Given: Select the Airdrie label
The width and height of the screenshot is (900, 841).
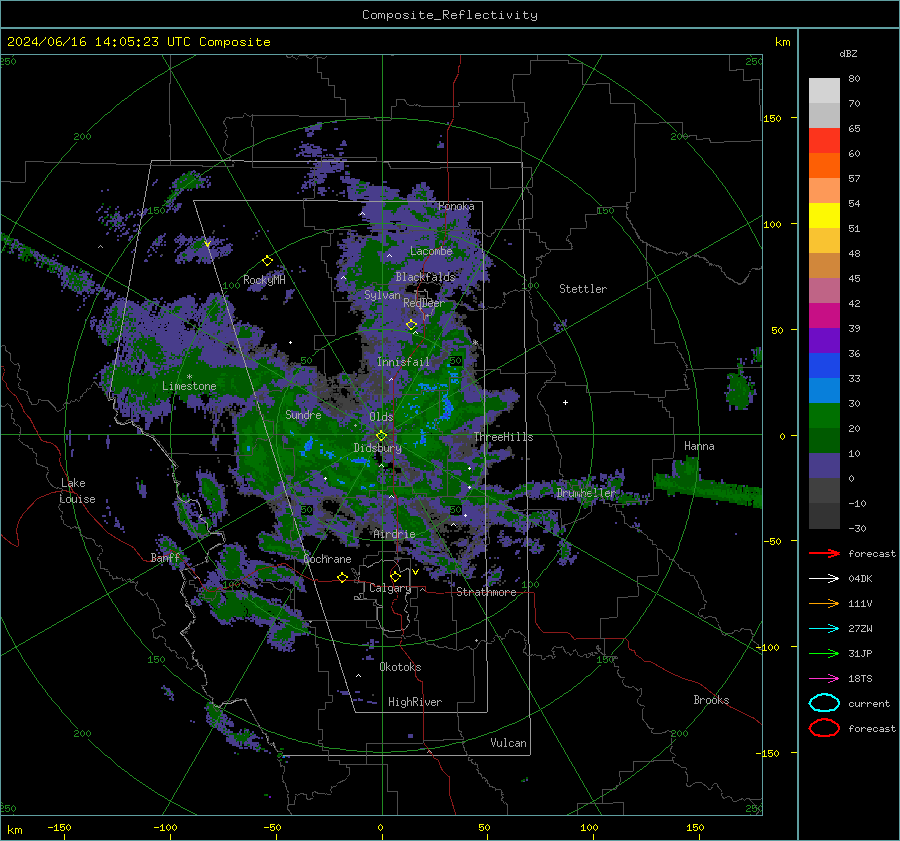Looking at the screenshot, I should [394, 534].
